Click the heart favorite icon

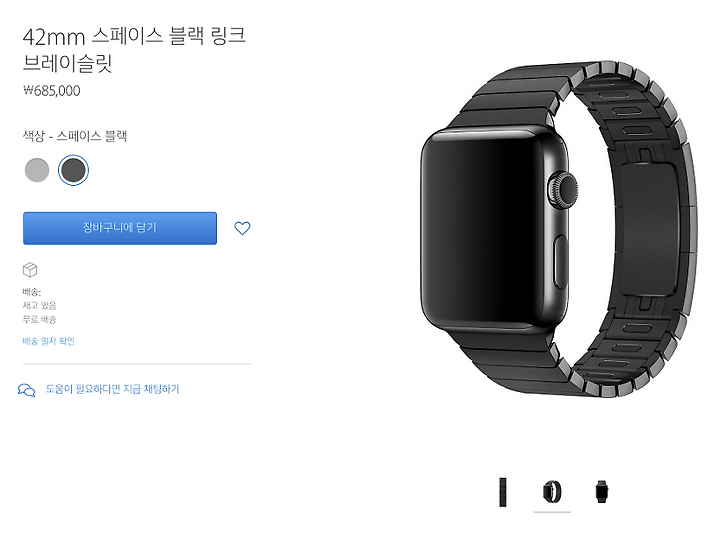click(242, 228)
